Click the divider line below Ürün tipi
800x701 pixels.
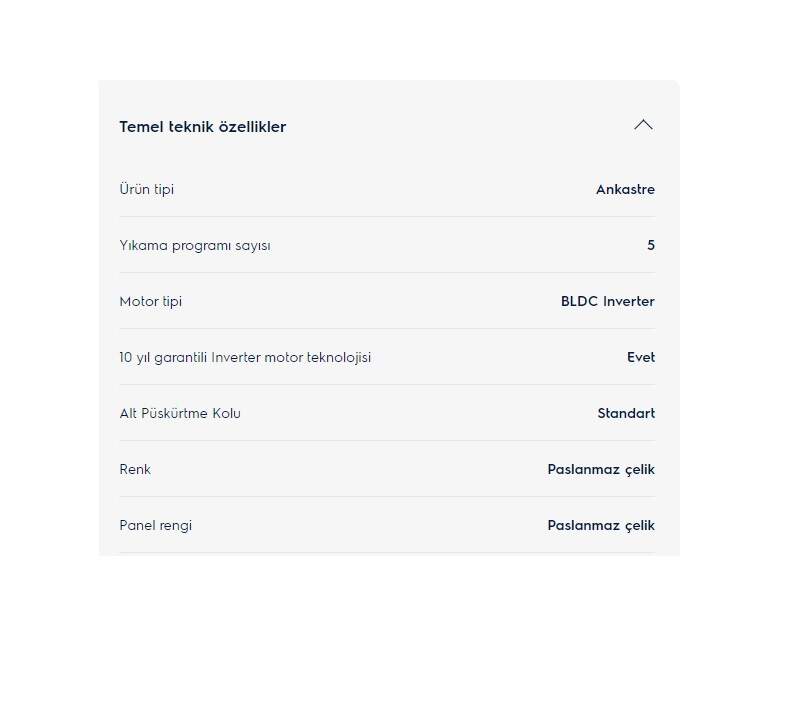[x=388, y=216]
